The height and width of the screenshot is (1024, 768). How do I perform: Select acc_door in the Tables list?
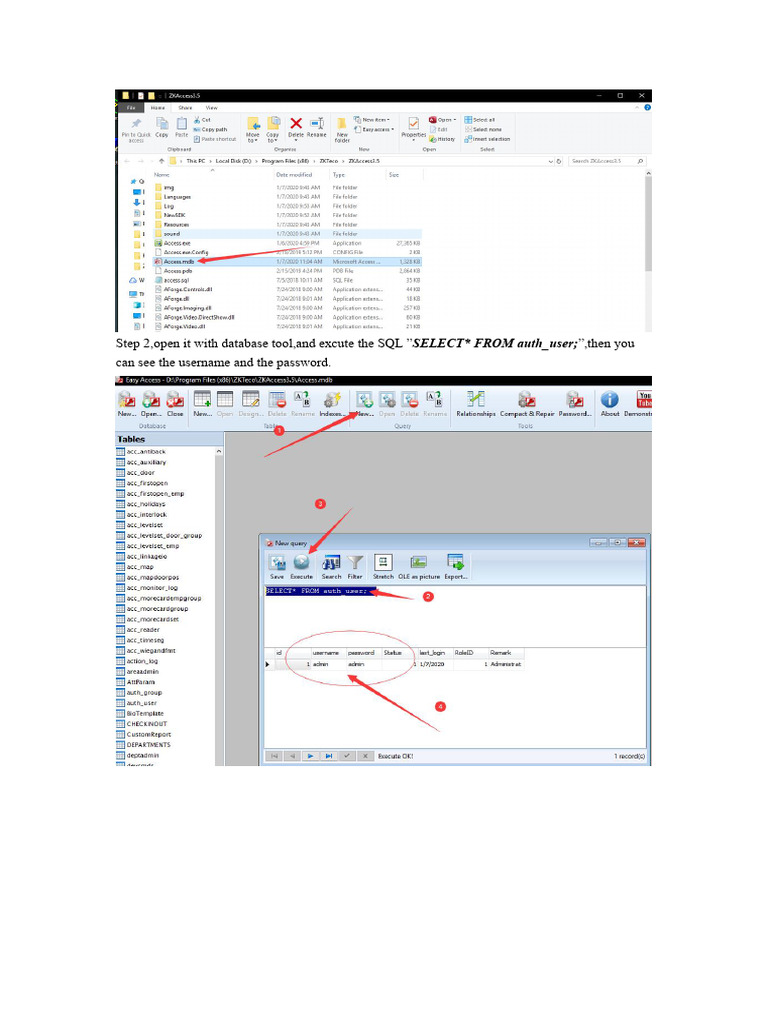[x=140, y=472]
